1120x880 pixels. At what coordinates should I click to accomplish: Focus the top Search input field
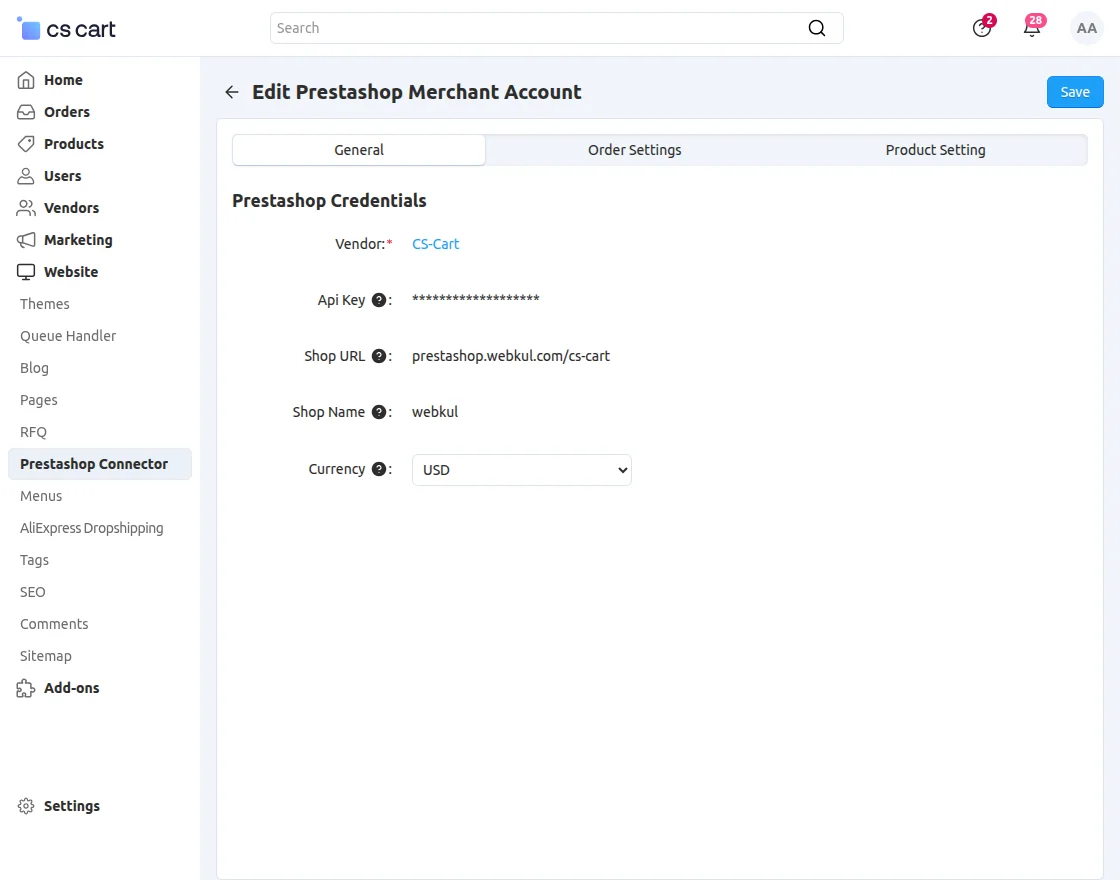point(535,28)
